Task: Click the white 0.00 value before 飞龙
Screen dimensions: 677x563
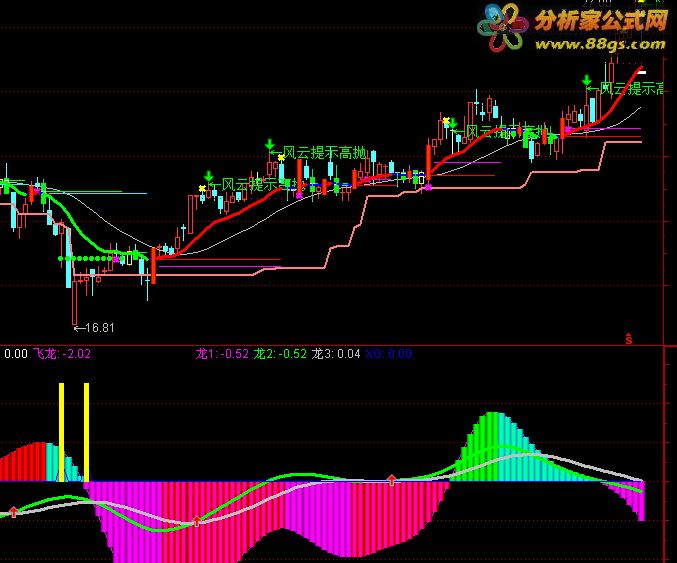Action: point(16,354)
